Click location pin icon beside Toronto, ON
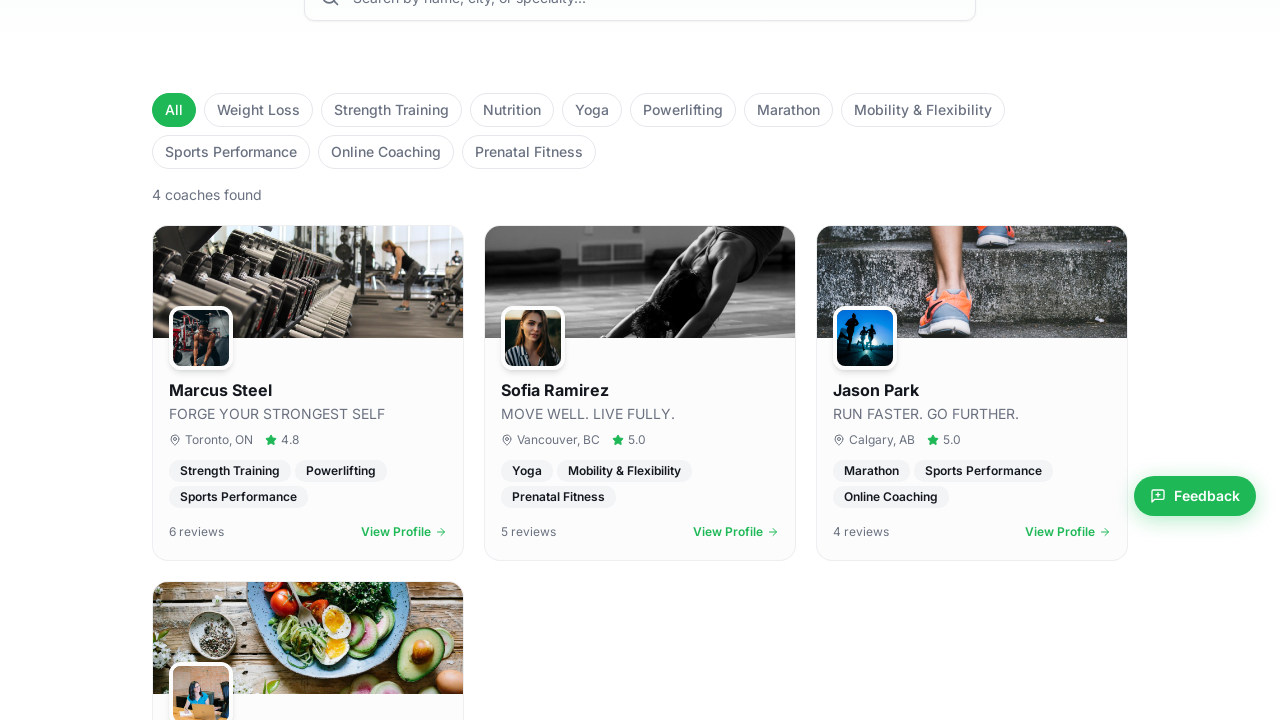The width and height of the screenshot is (1280, 720). point(175,440)
